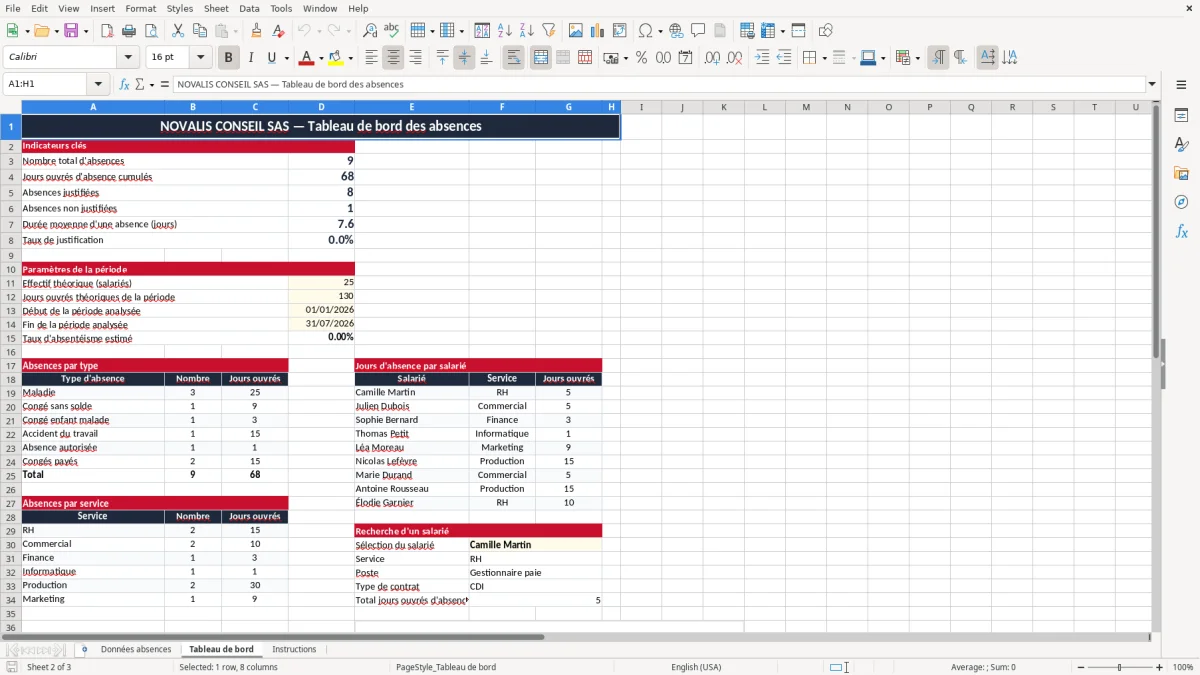Screen dimensions: 1200x675
Task: Open the Font Color dropdown arrow
Action: 321,58
